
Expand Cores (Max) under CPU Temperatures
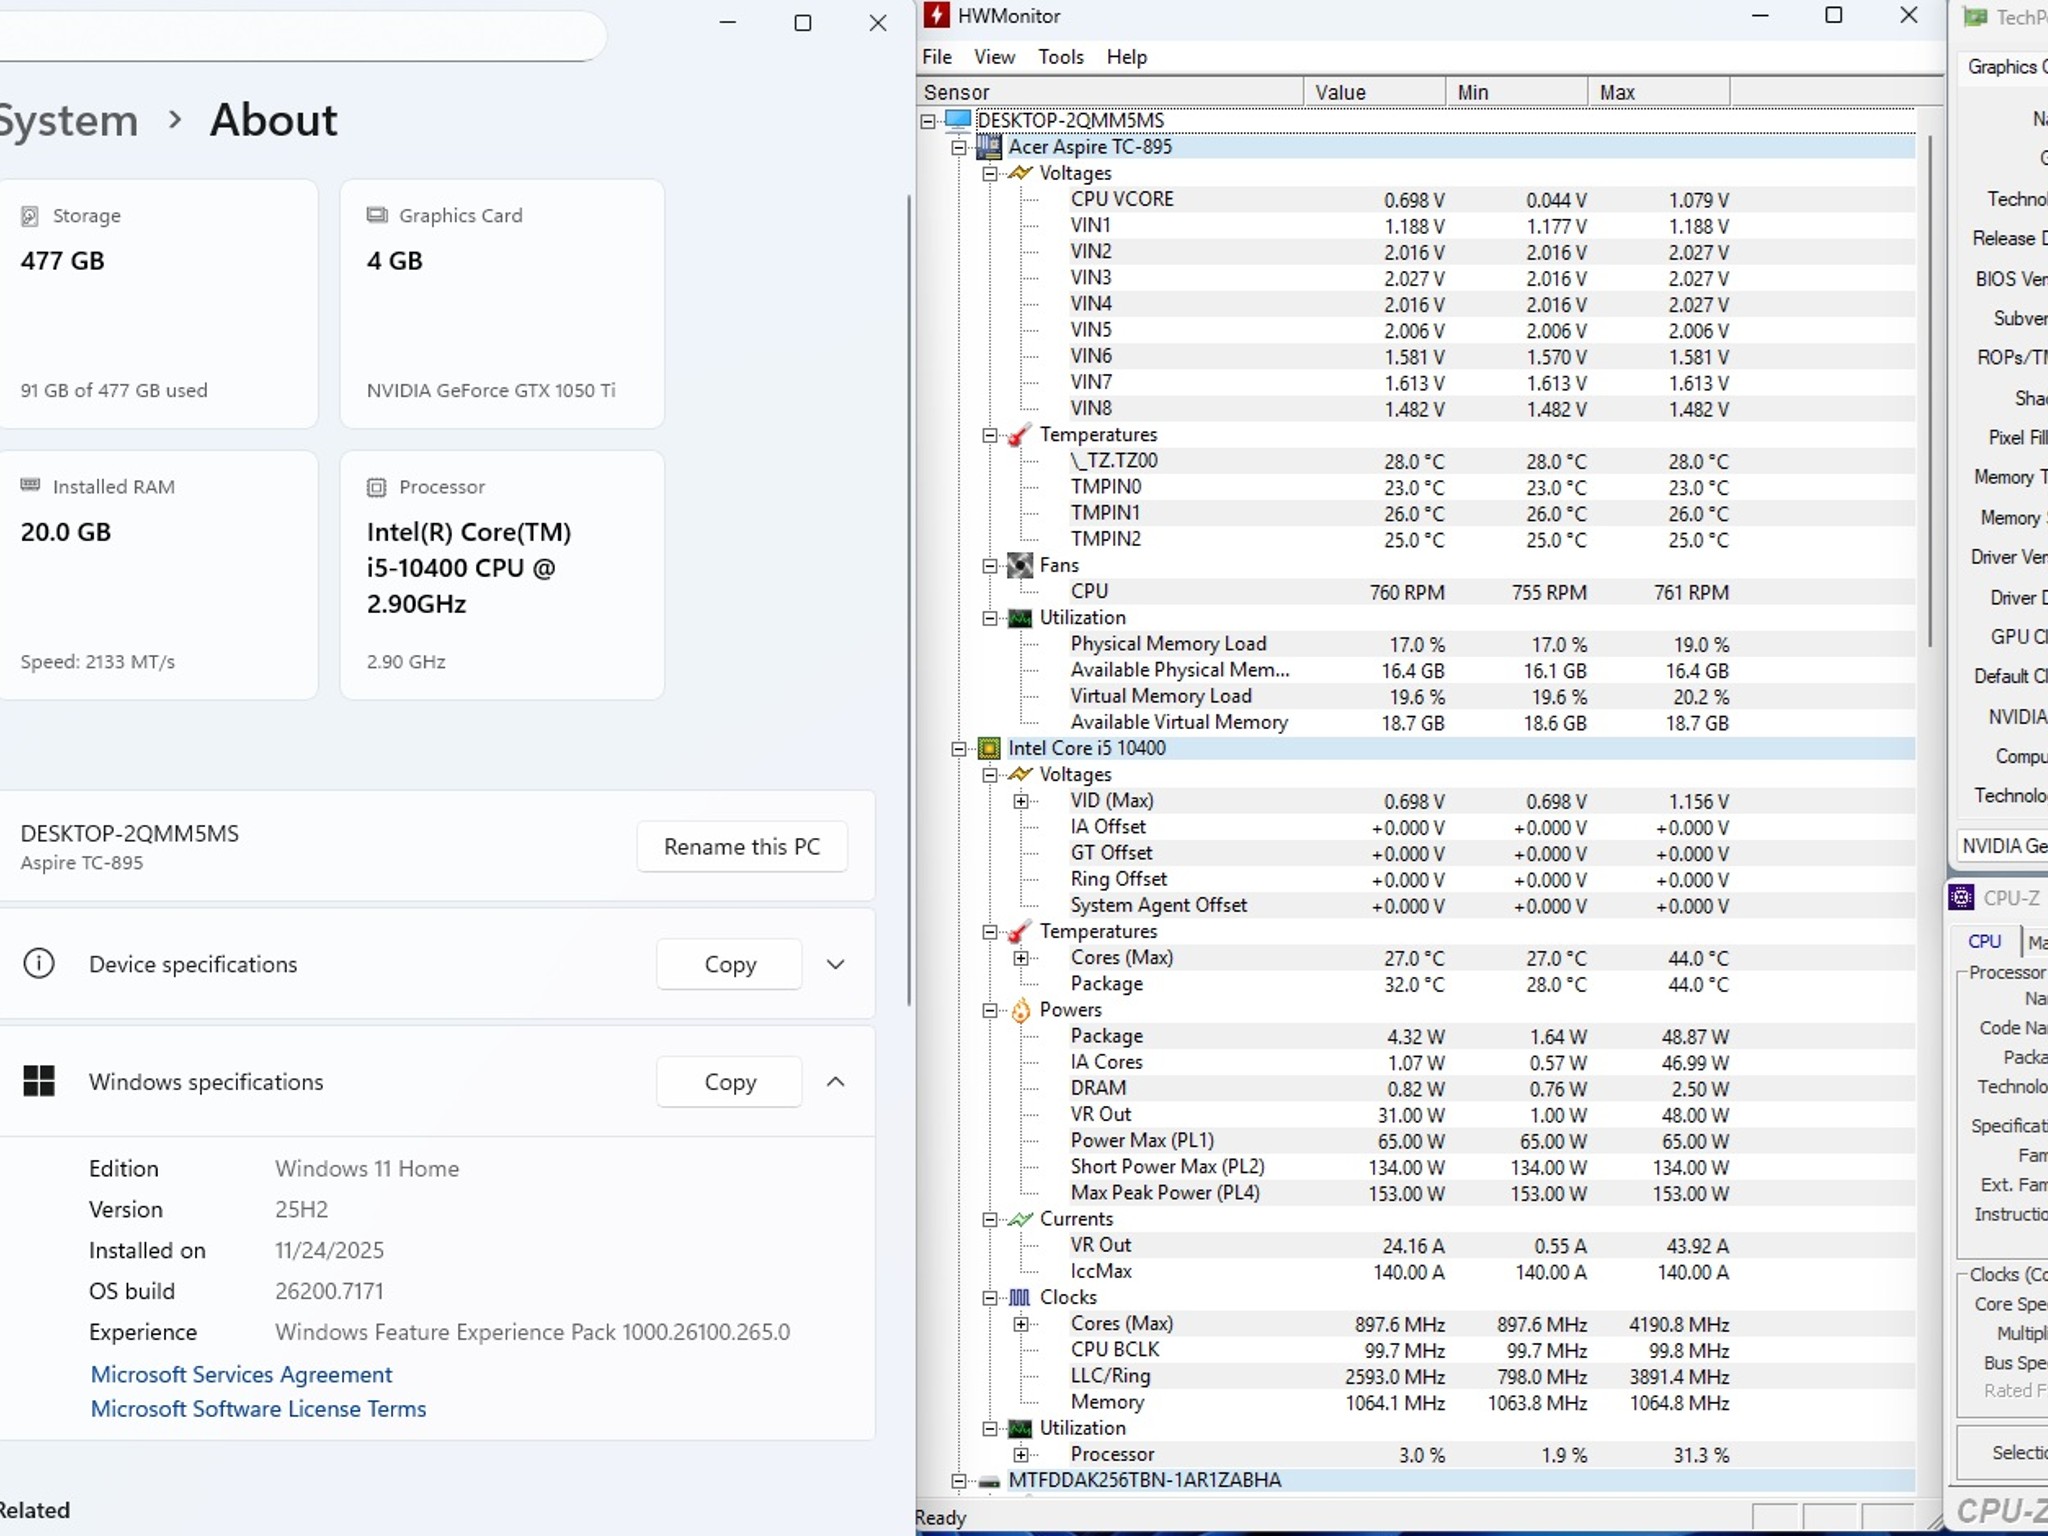click(1020, 958)
